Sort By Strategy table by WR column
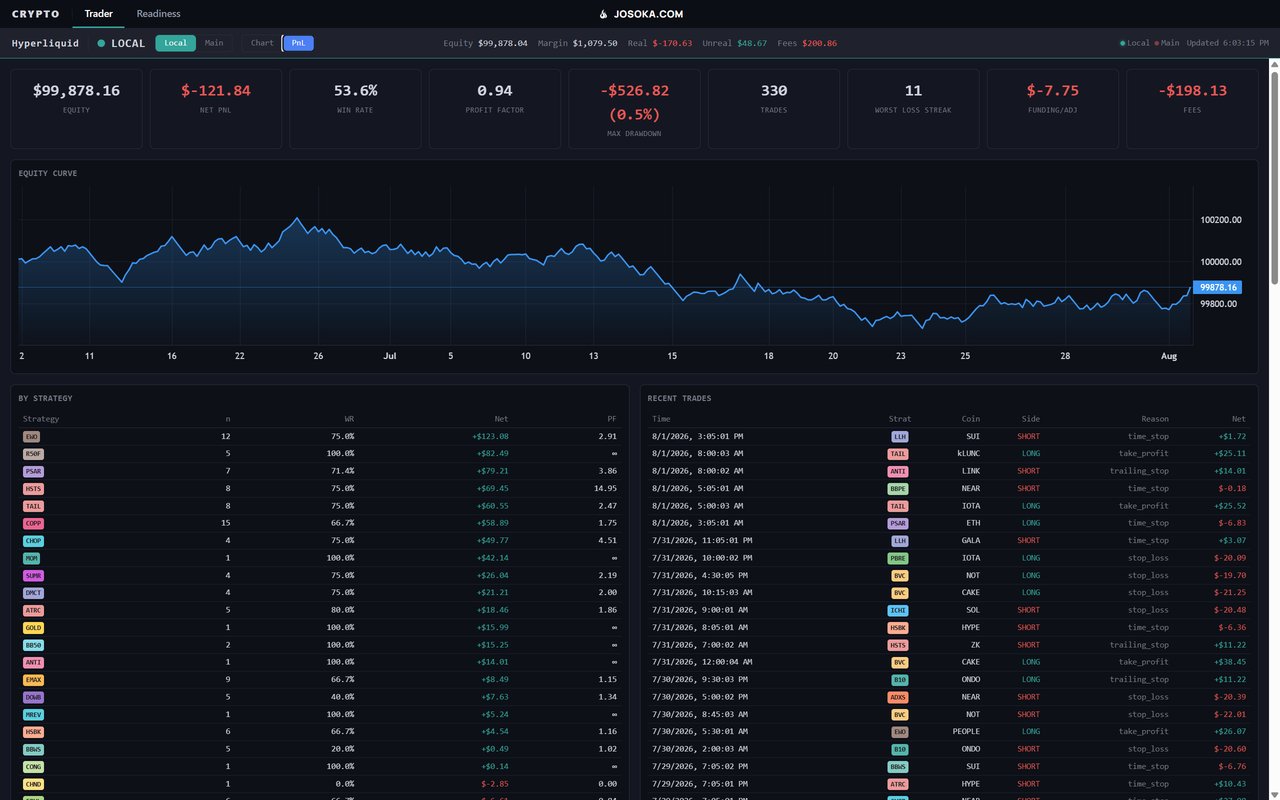This screenshot has width=1280, height=800. [349, 419]
